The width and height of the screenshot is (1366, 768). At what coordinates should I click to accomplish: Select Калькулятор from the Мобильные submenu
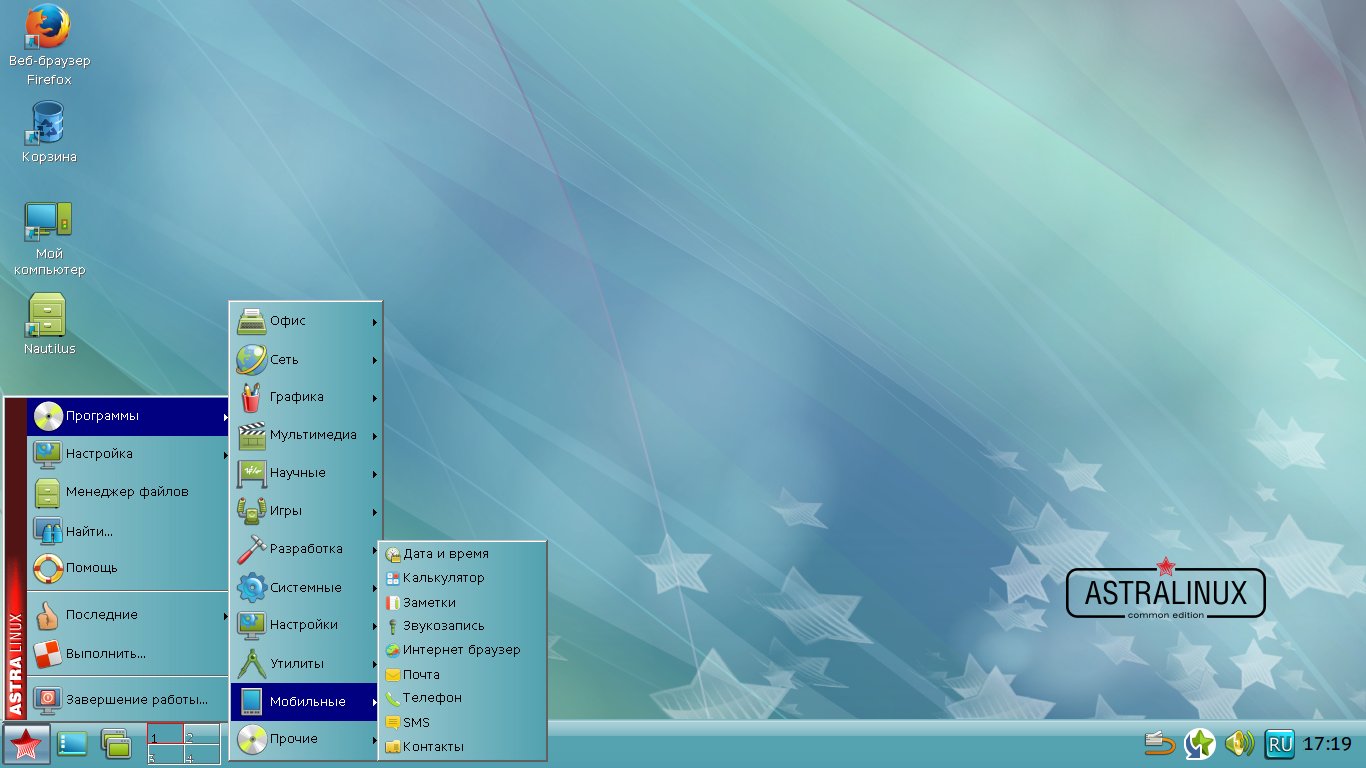click(x=443, y=578)
